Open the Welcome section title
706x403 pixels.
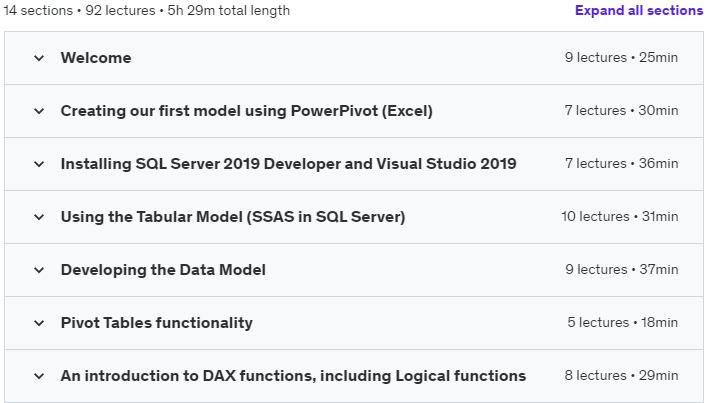[x=96, y=58]
